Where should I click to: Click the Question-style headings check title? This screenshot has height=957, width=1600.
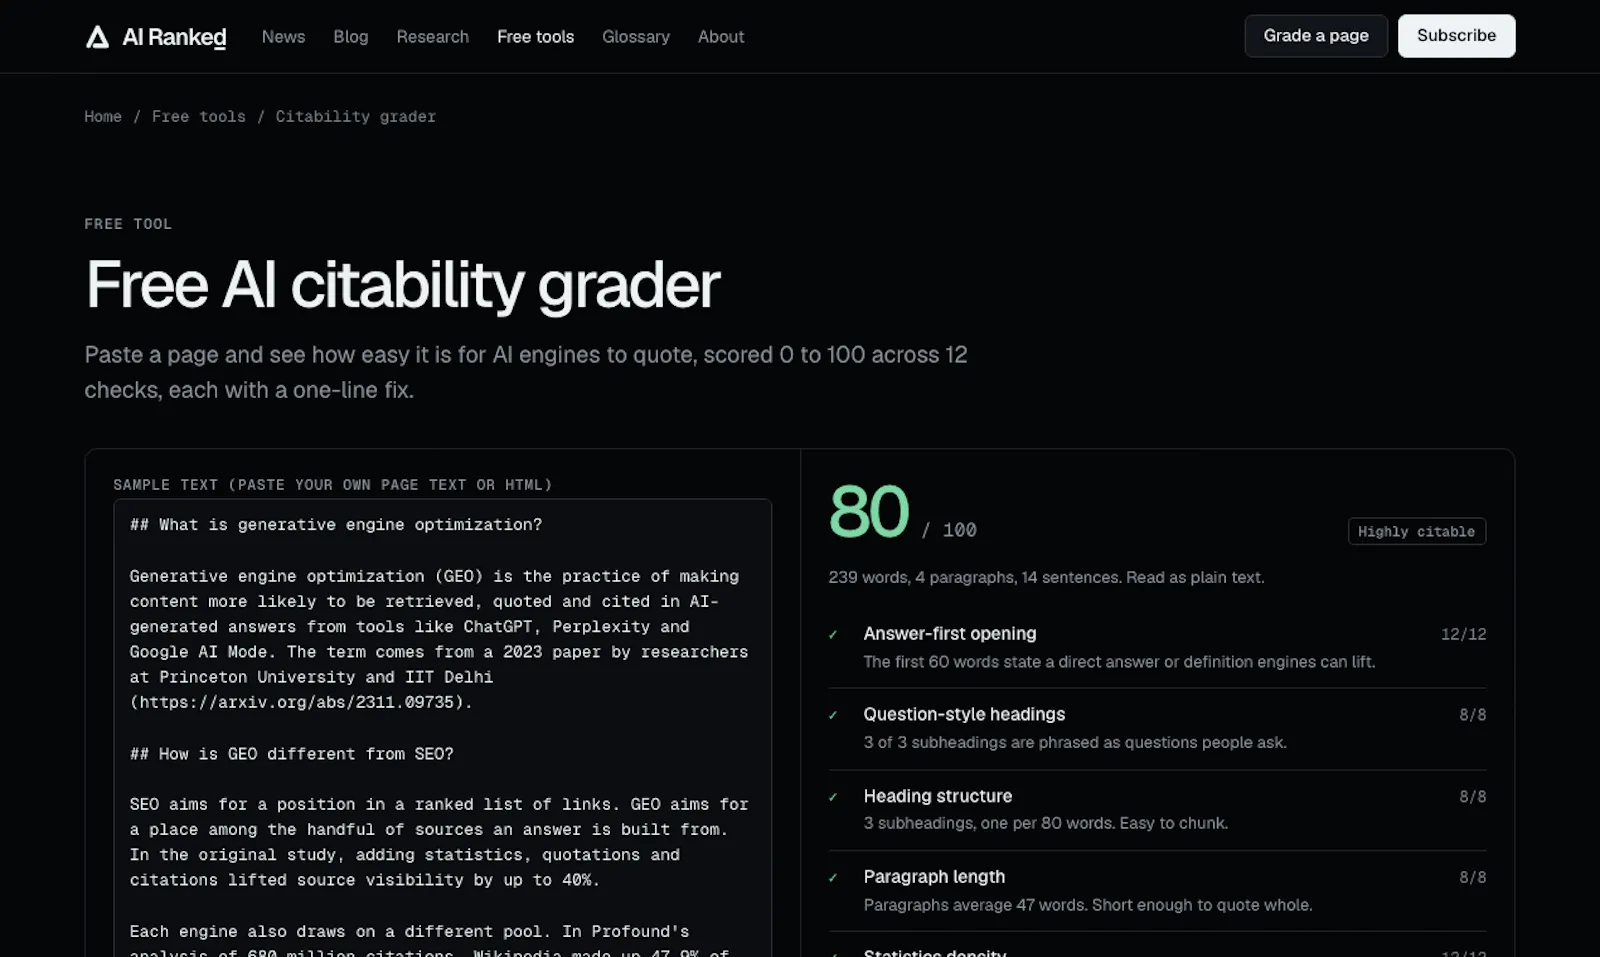tap(964, 715)
